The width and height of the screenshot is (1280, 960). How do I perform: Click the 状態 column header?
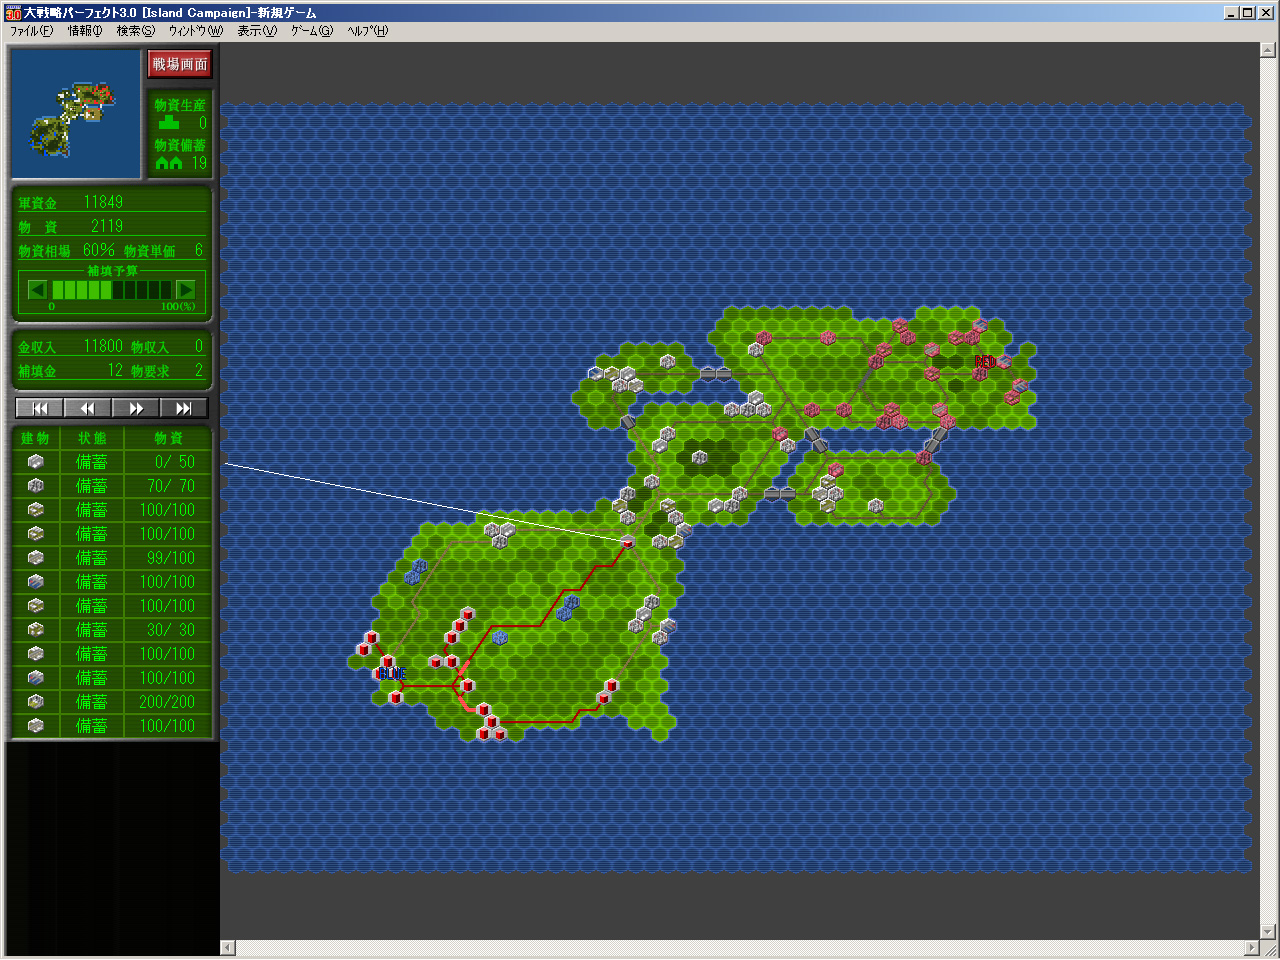(x=92, y=438)
